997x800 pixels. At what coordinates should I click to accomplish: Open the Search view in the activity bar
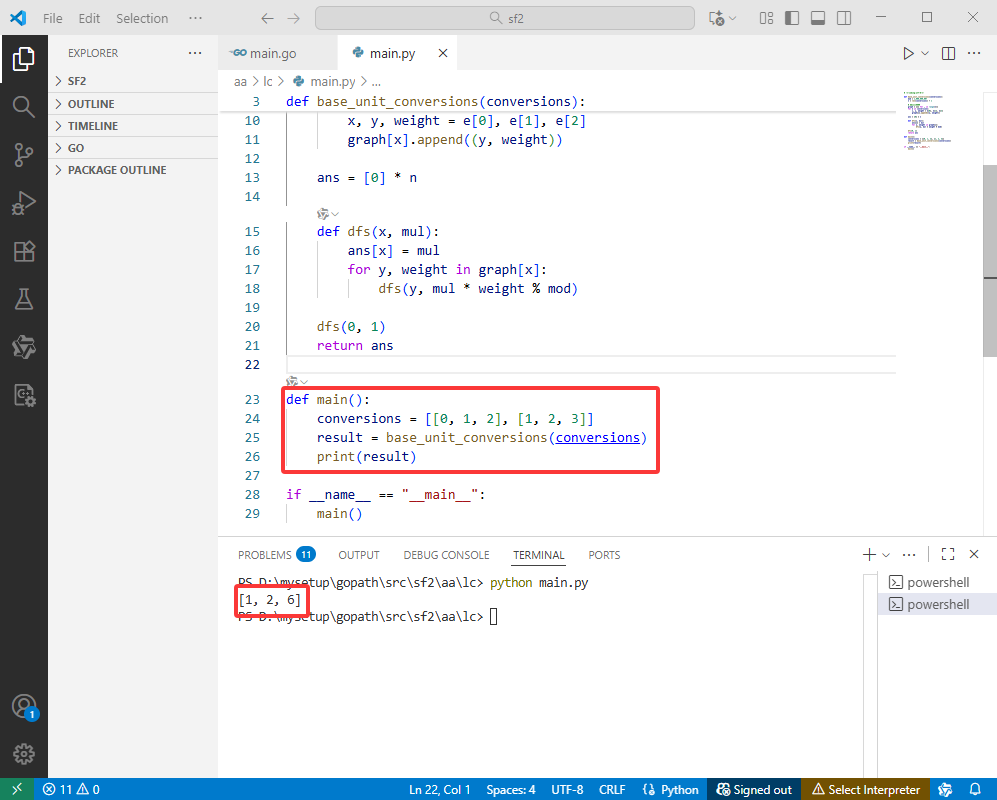[24, 106]
